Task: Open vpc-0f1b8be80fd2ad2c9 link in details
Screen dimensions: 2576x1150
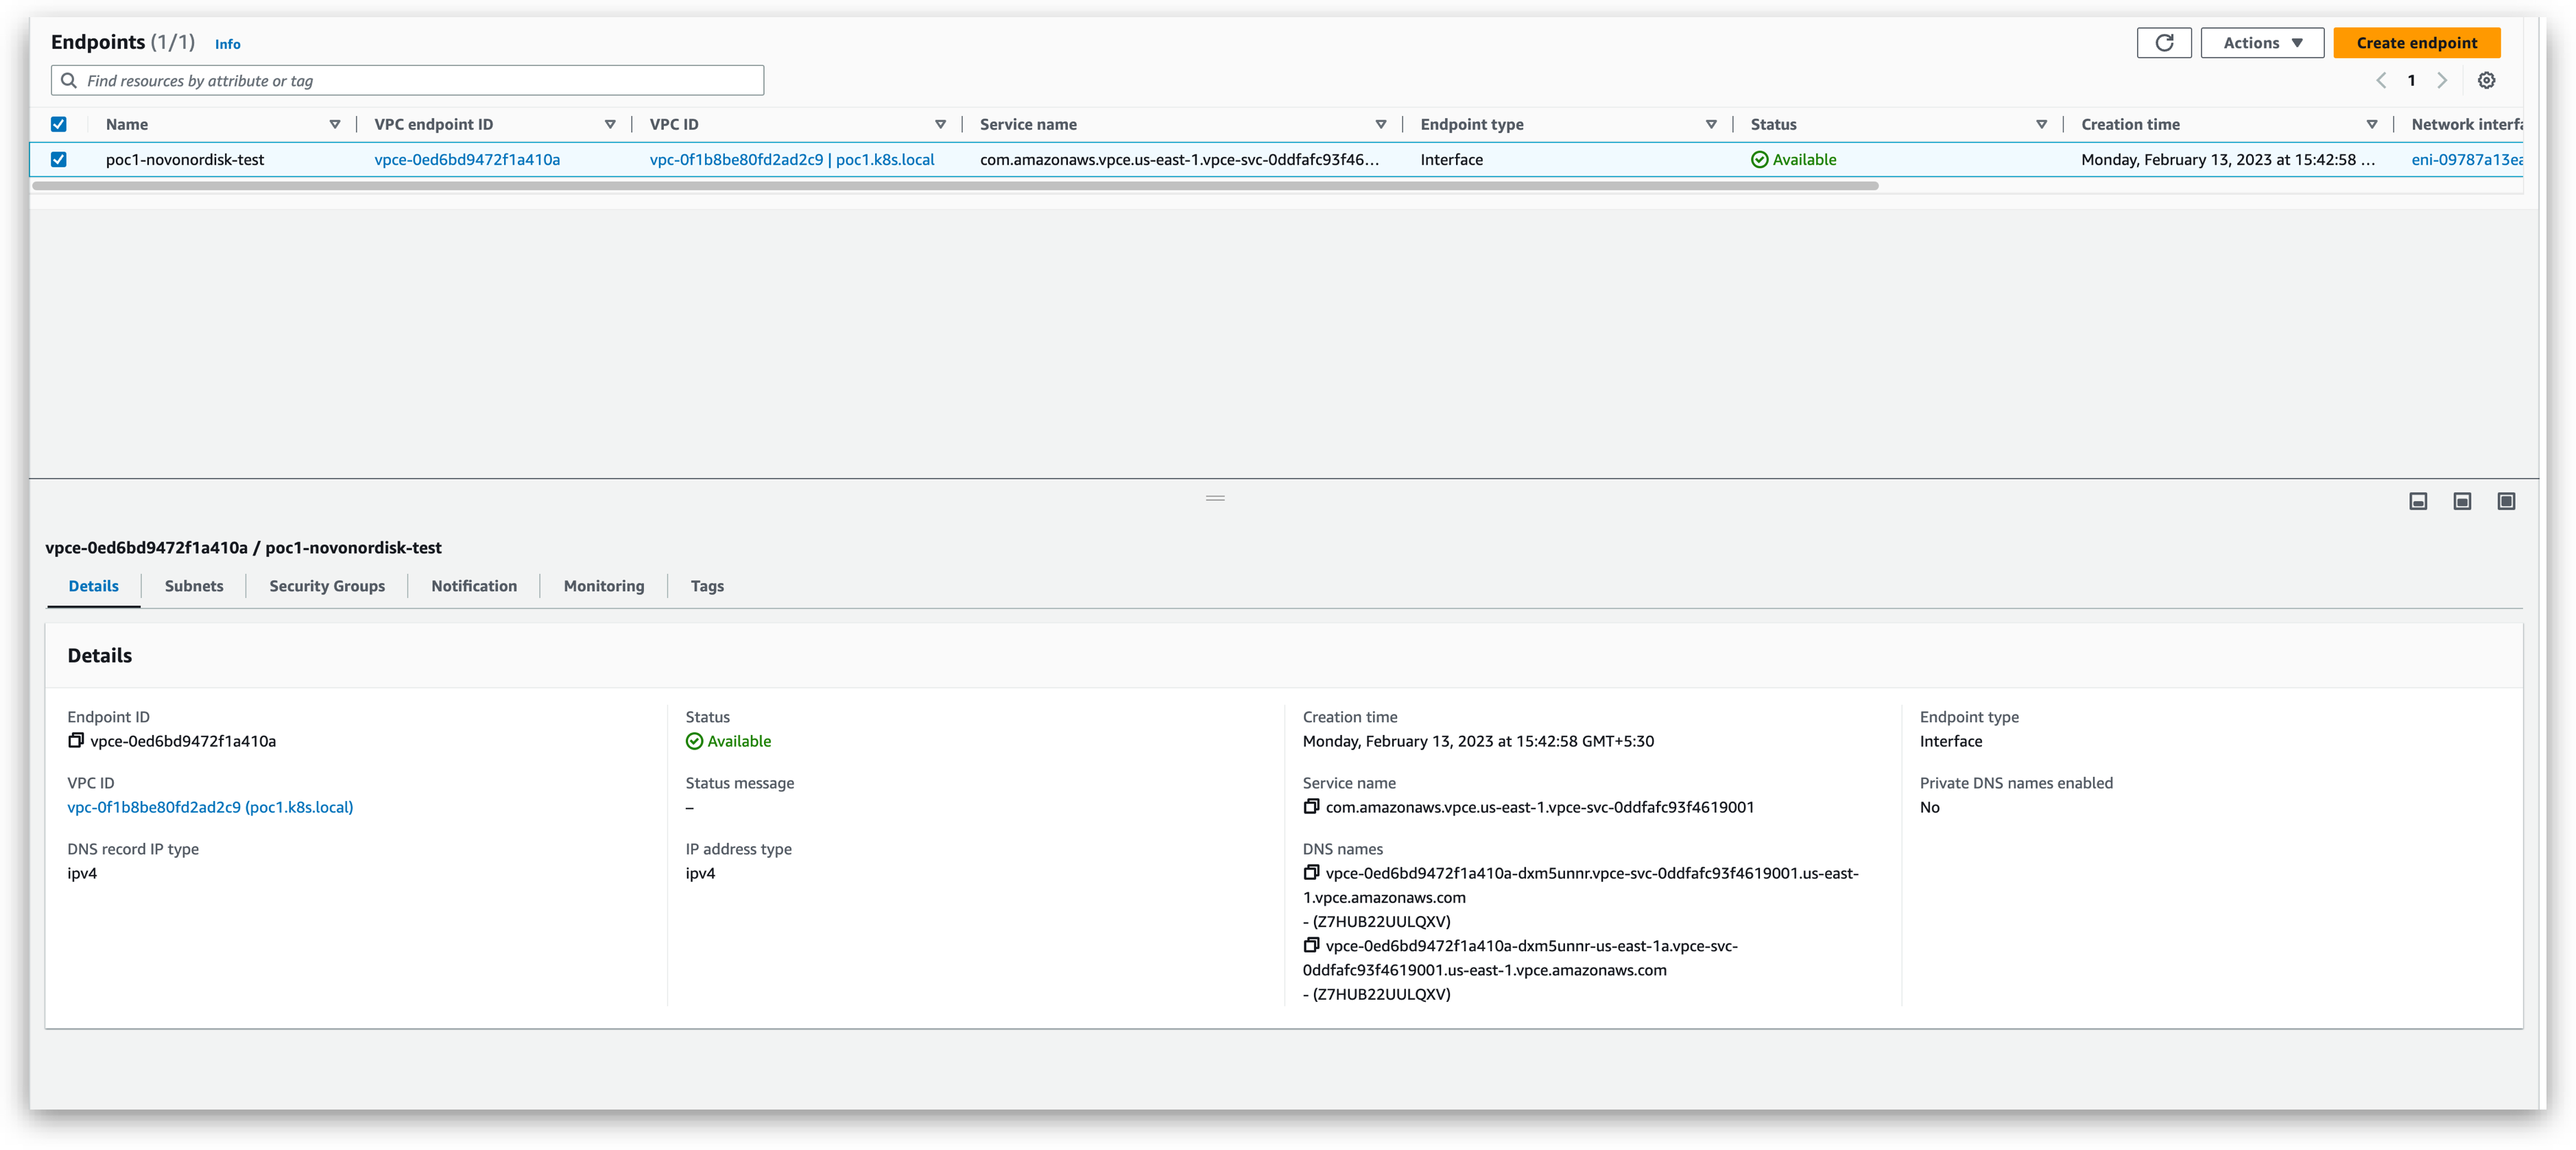Action: point(210,808)
